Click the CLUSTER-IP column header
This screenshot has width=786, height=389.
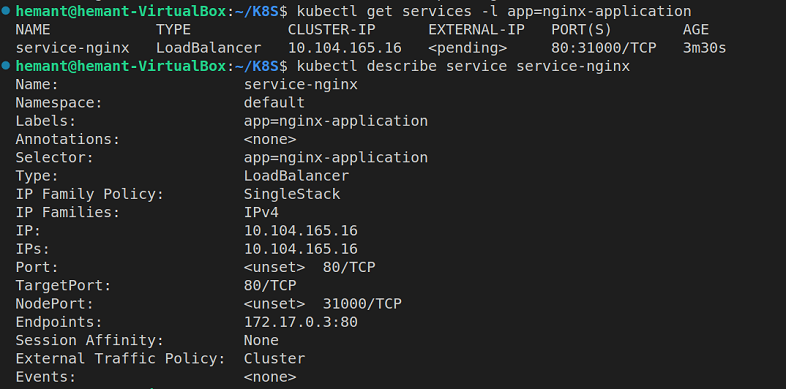pos(331,30)
